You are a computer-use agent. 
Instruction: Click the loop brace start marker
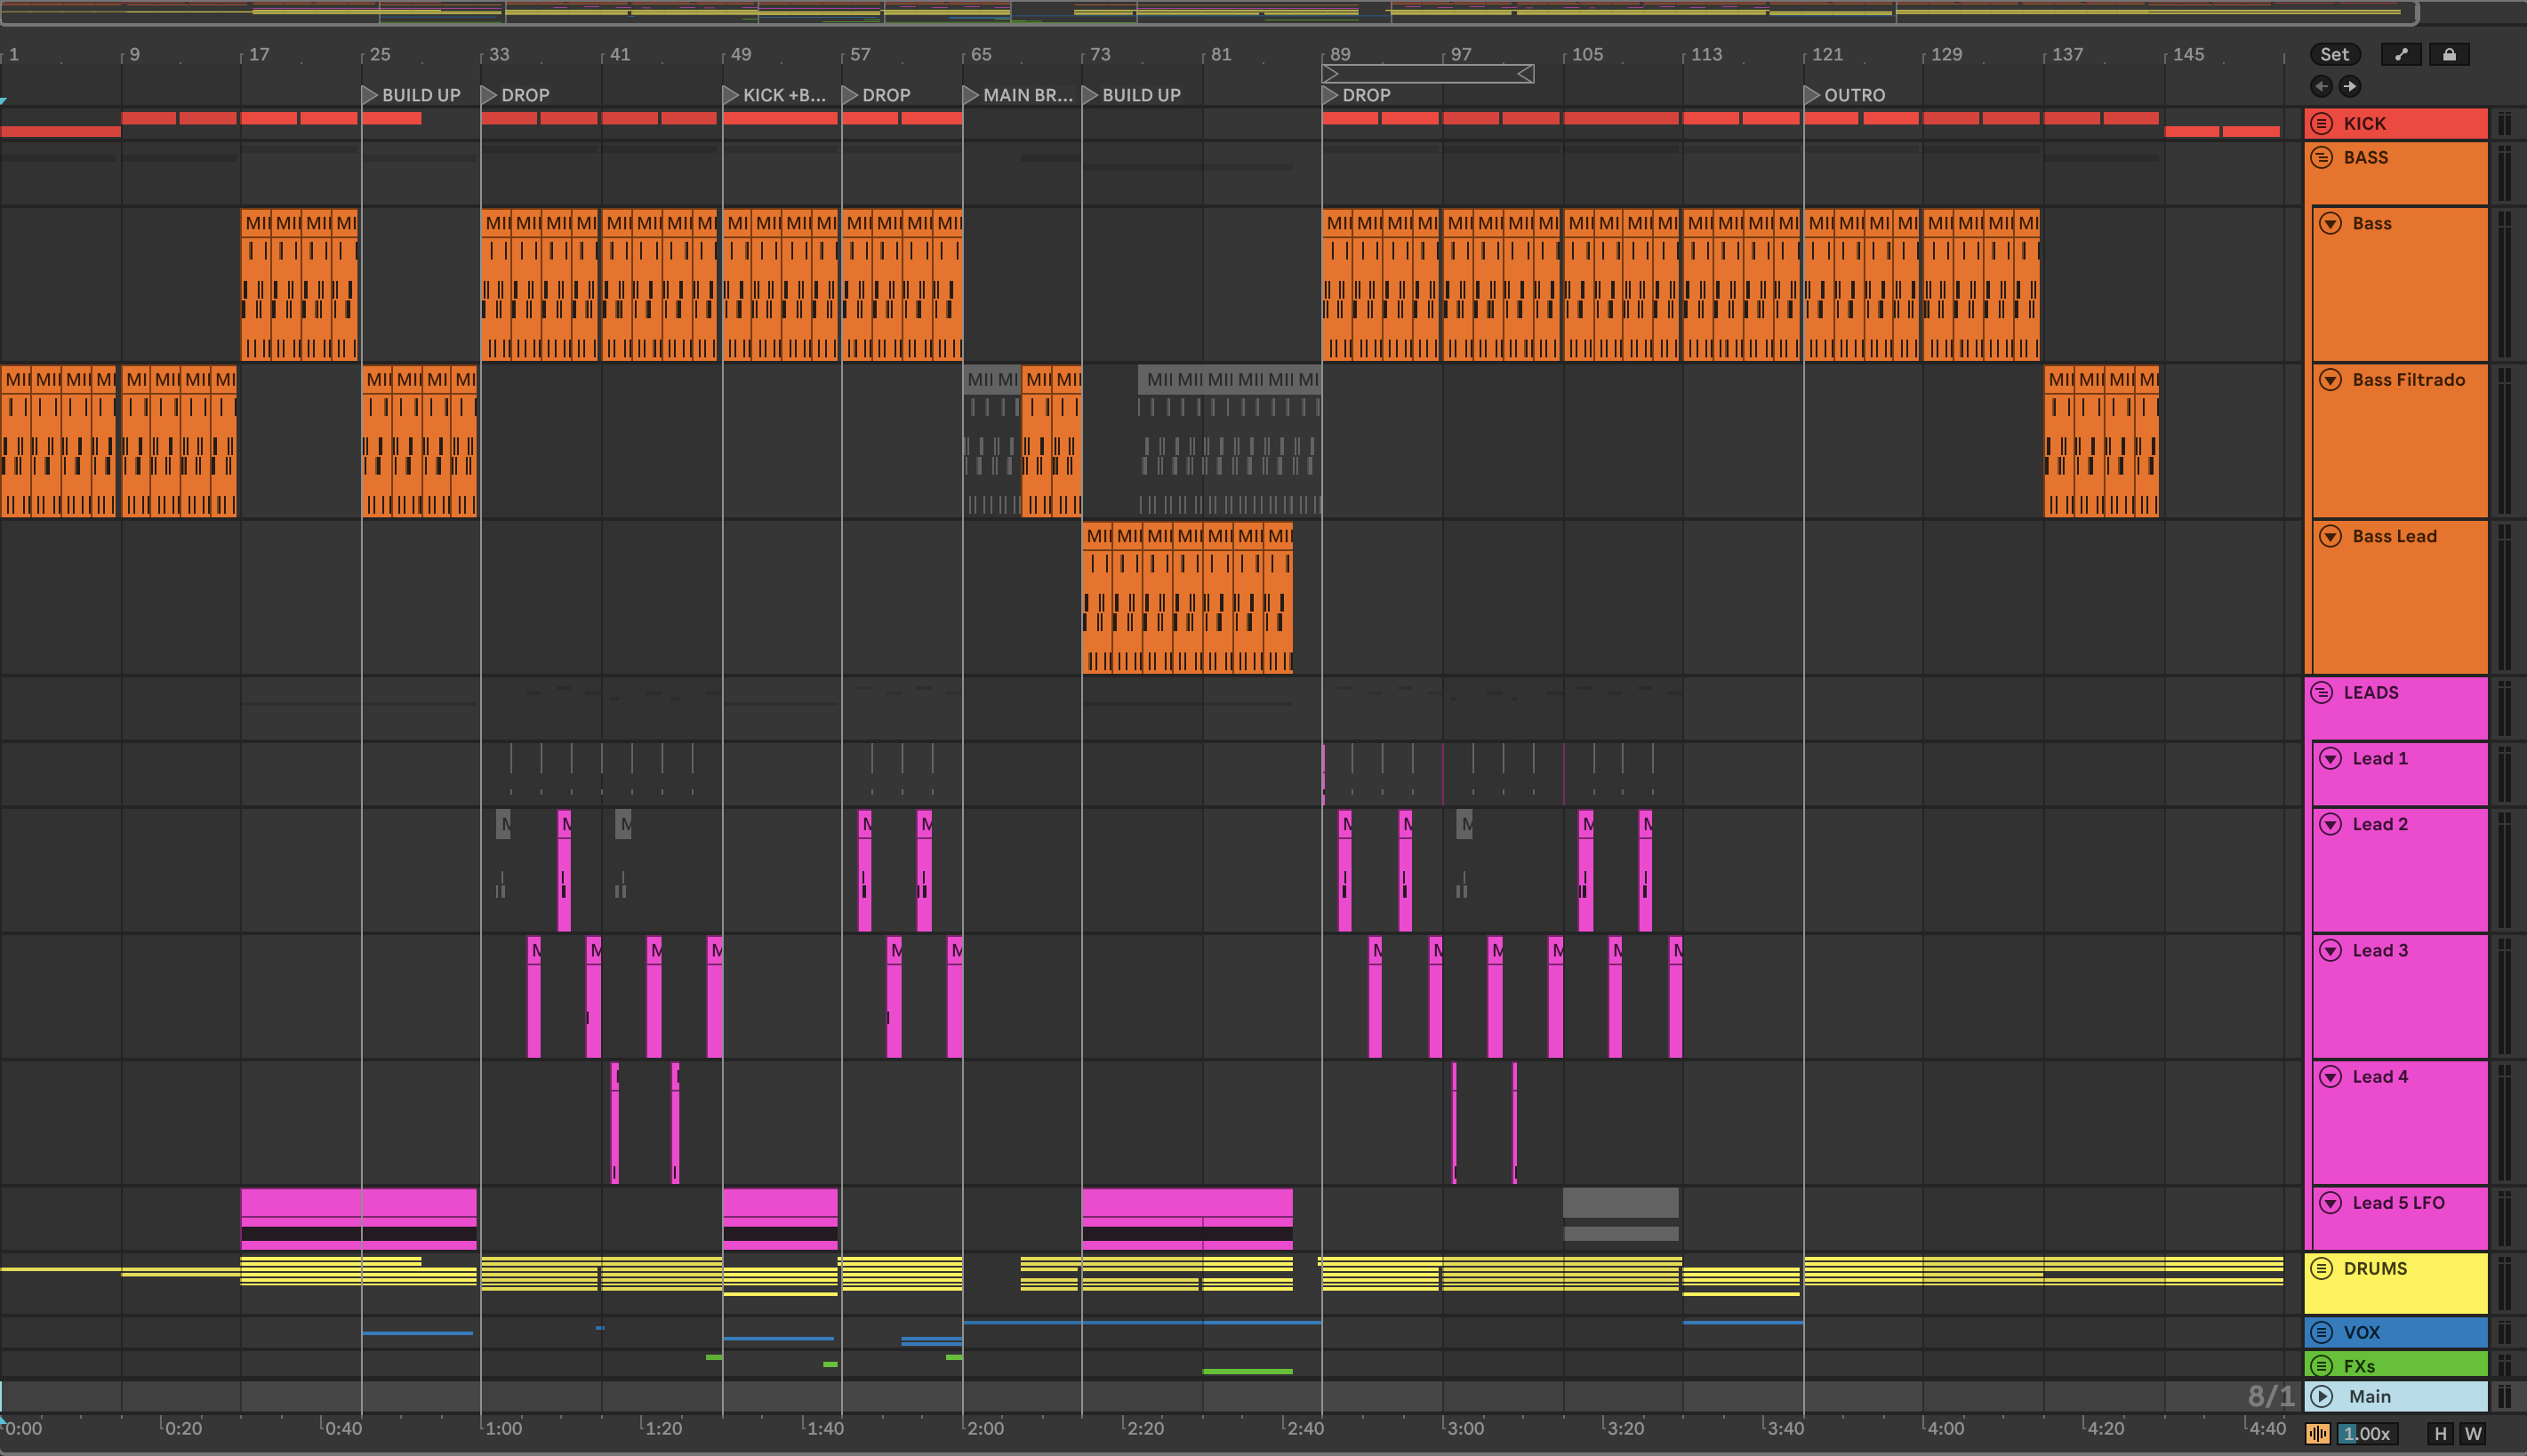click(x=1331, y=73)
